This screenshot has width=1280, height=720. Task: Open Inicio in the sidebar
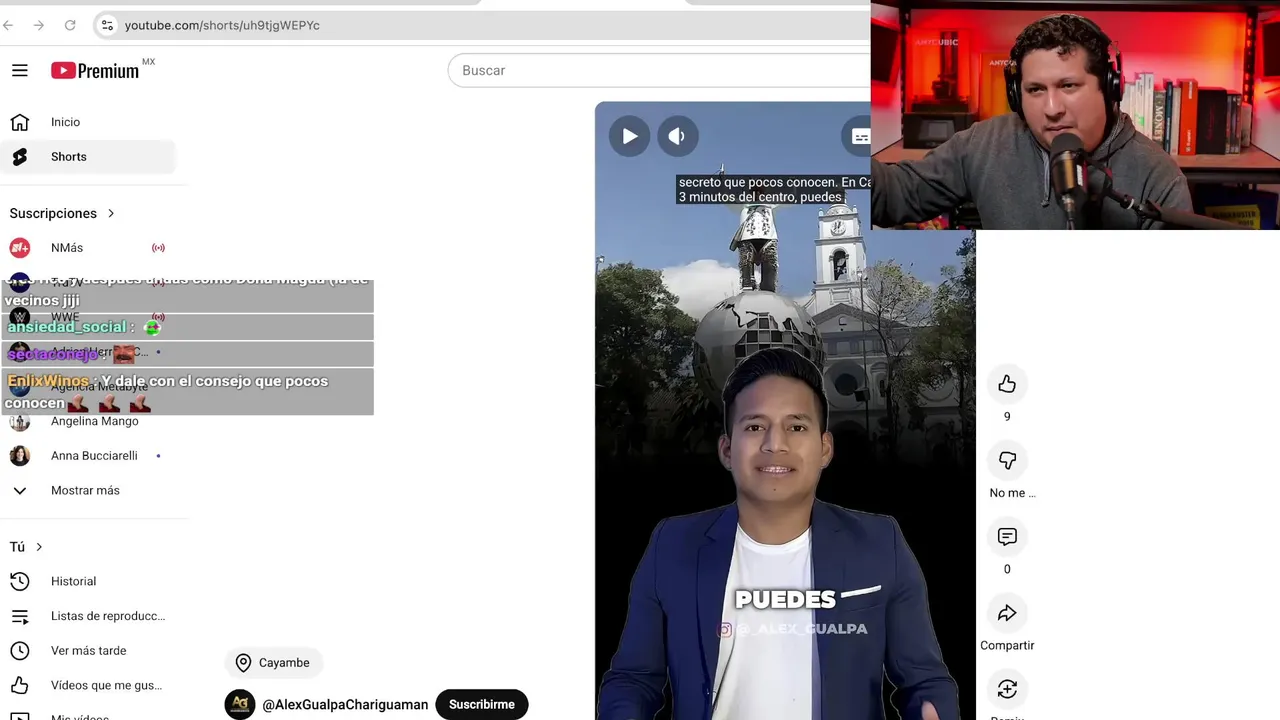pos(88,122)
